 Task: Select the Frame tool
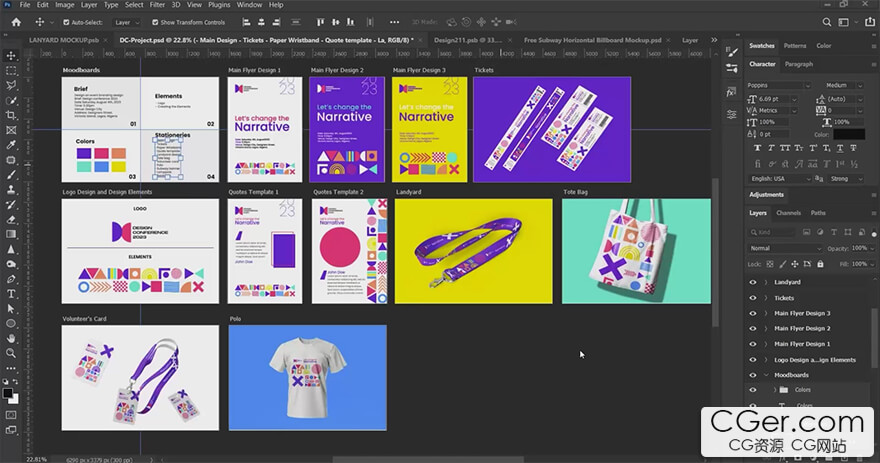click(11, 130)
